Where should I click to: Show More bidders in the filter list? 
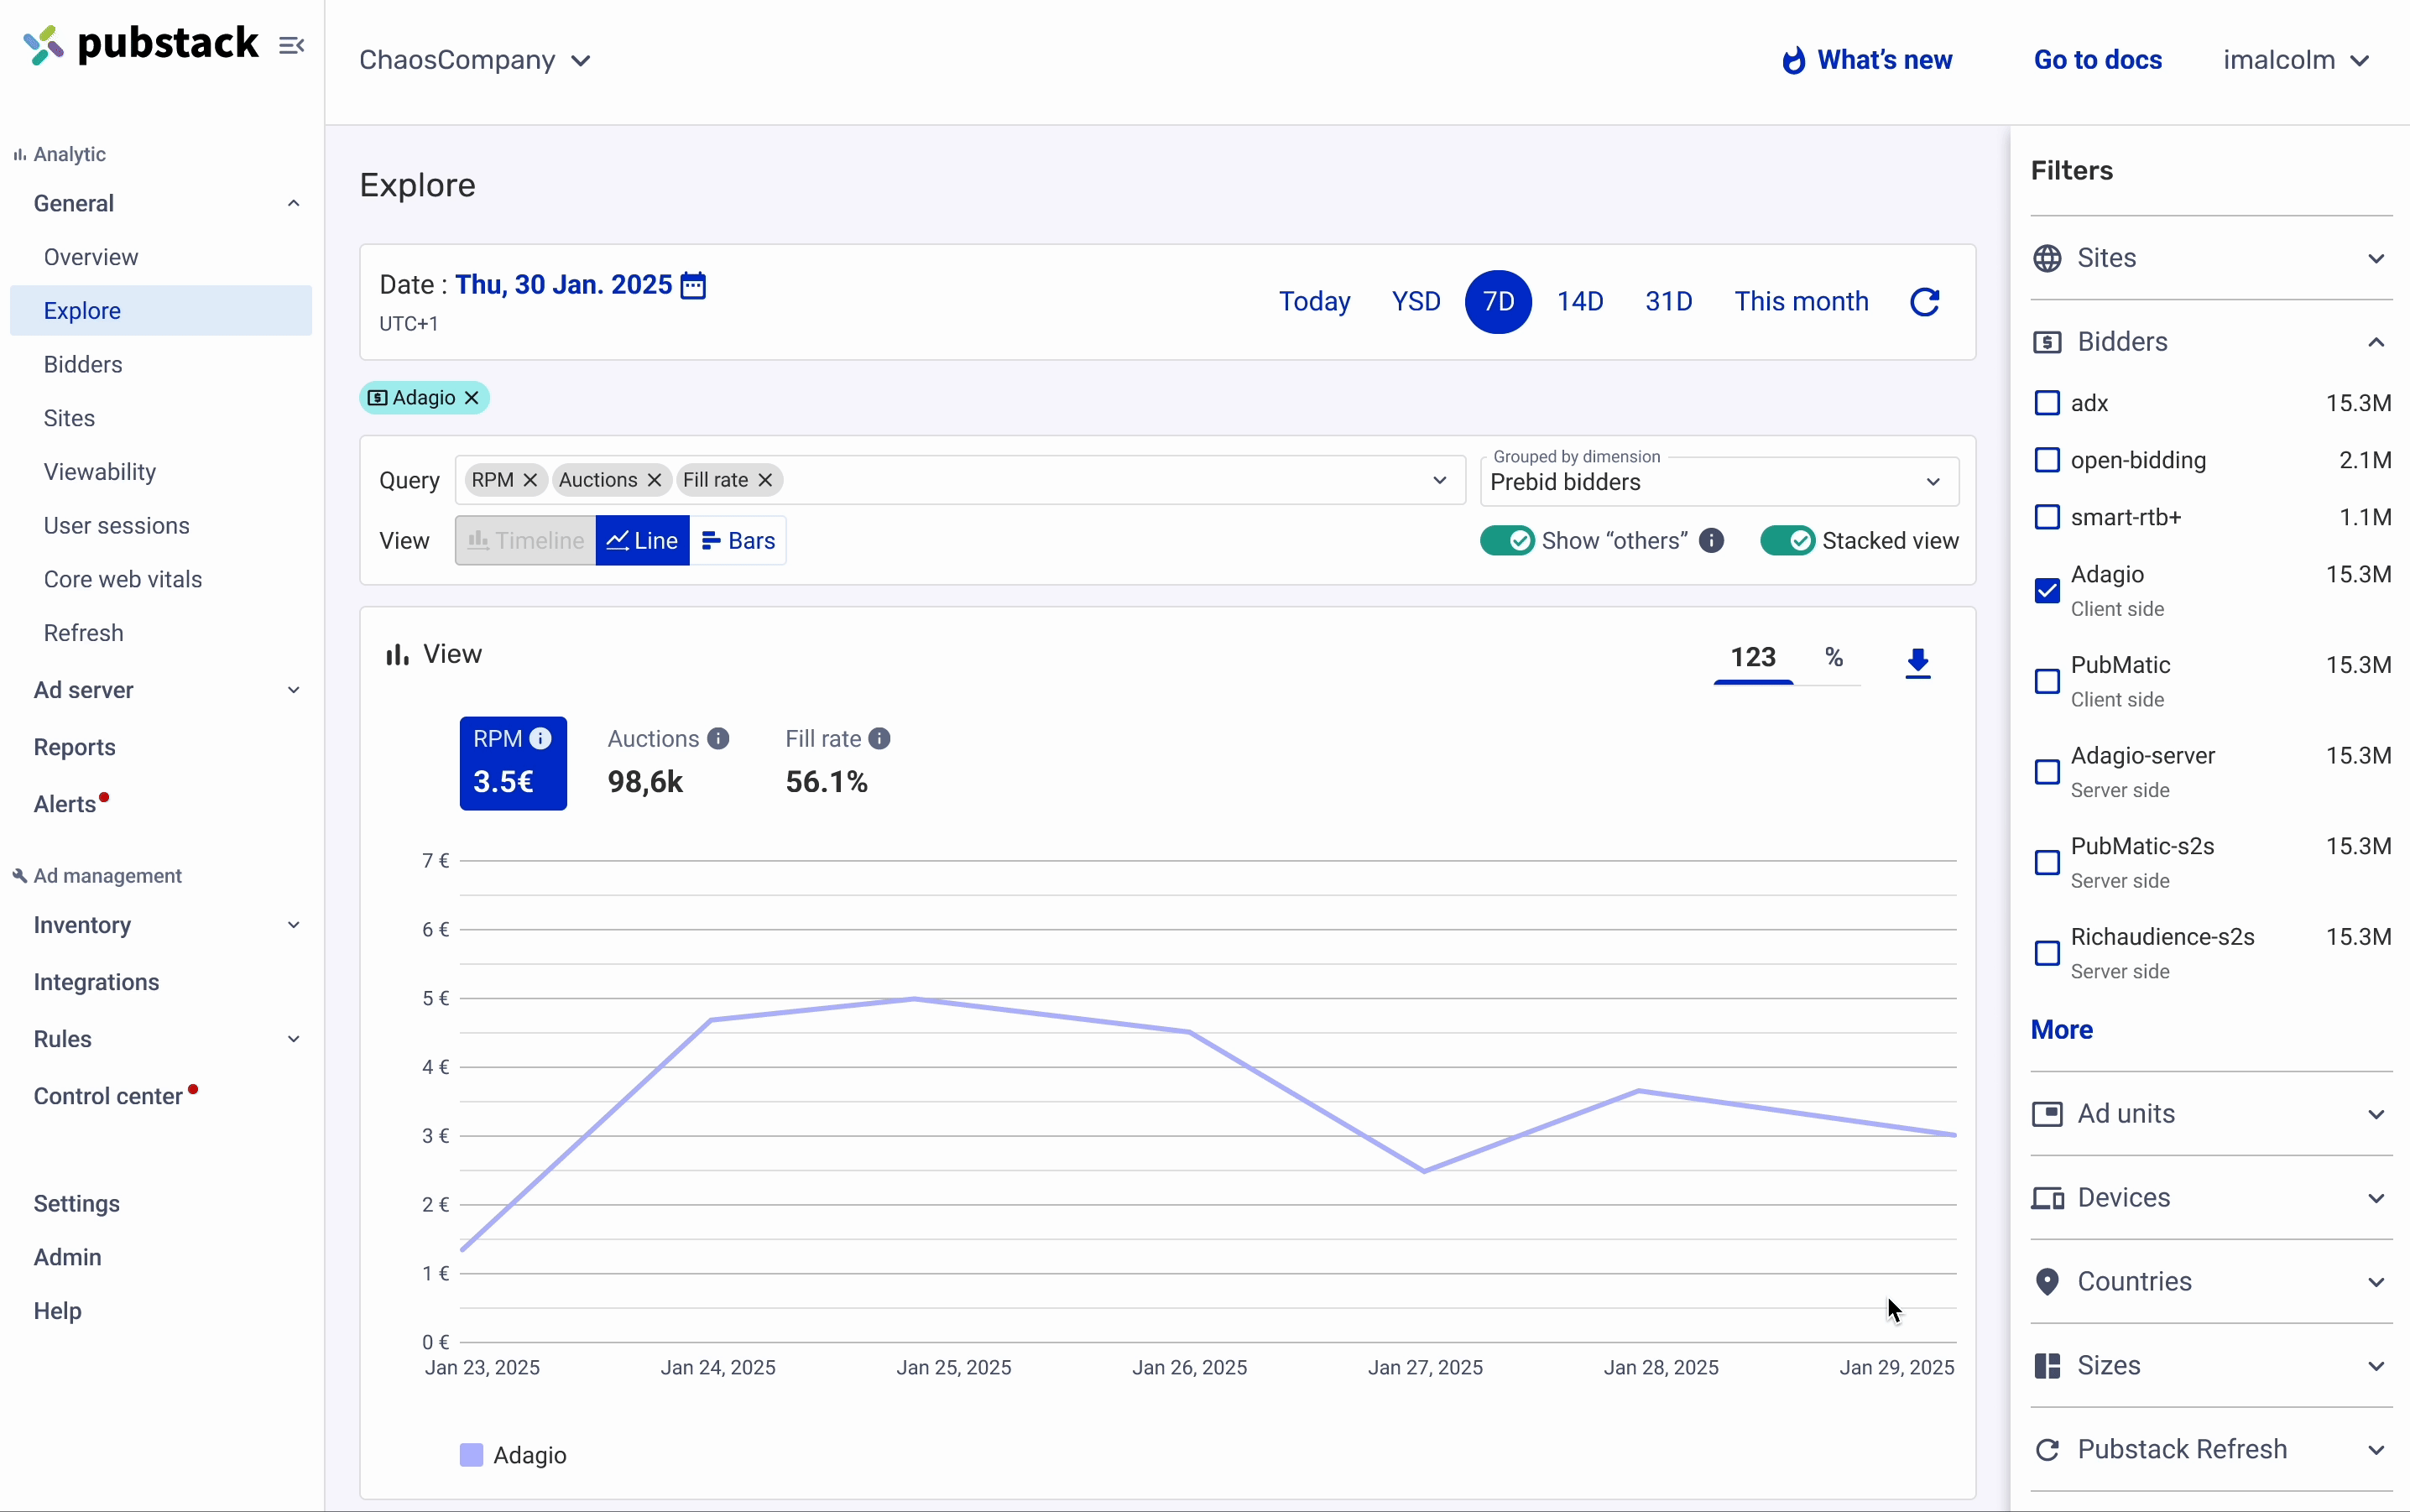2062,1031
